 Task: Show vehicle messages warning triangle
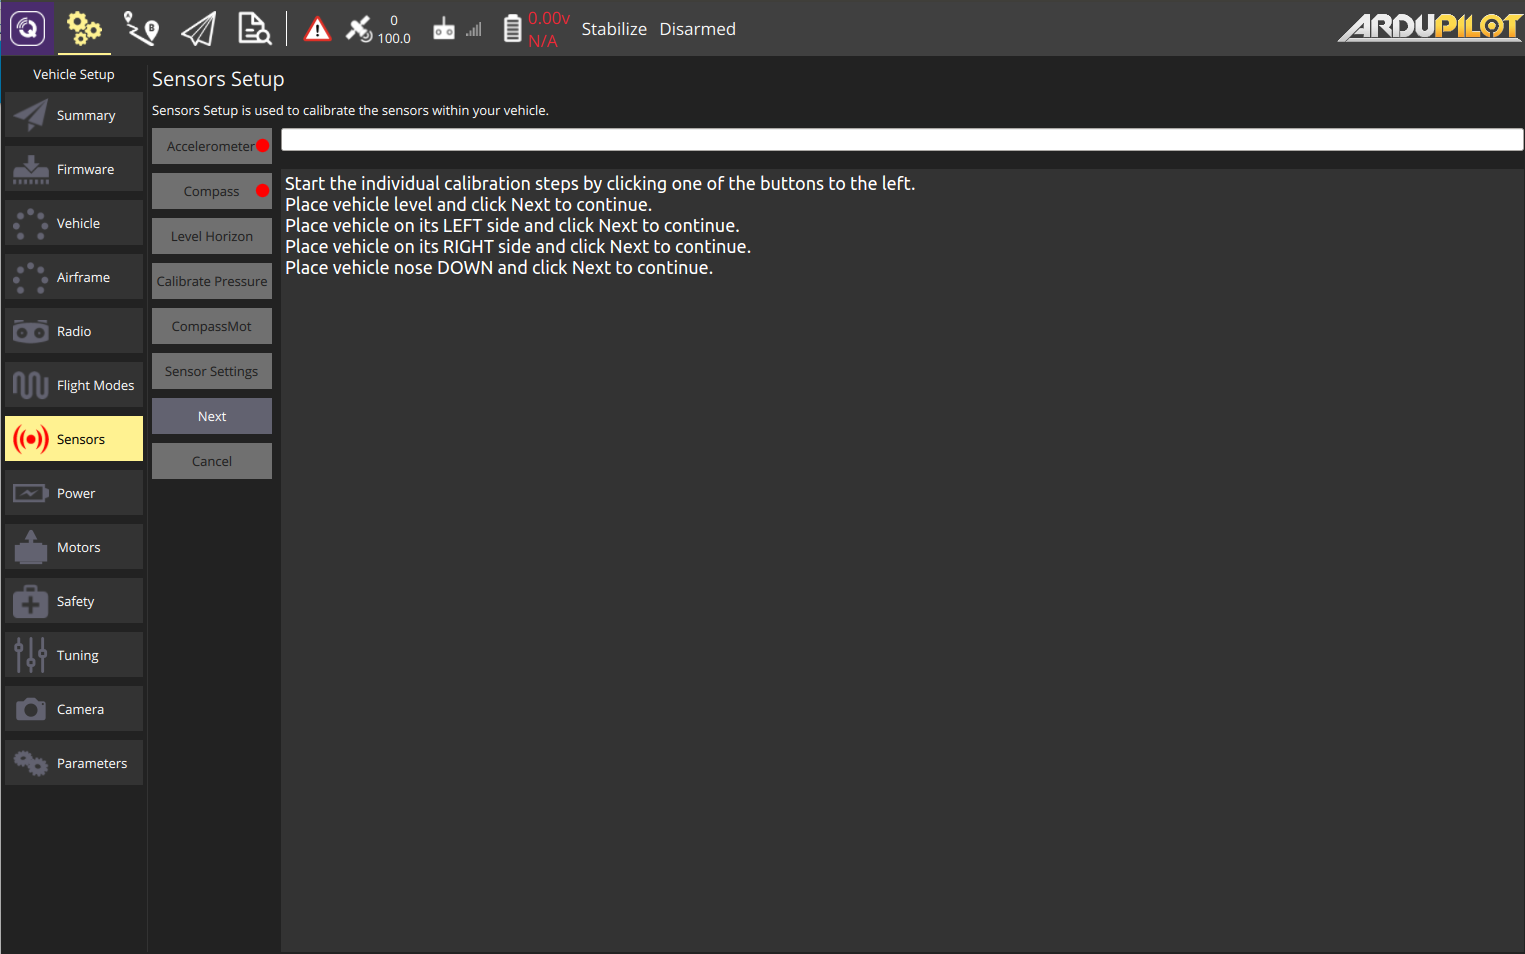(317, 29)
